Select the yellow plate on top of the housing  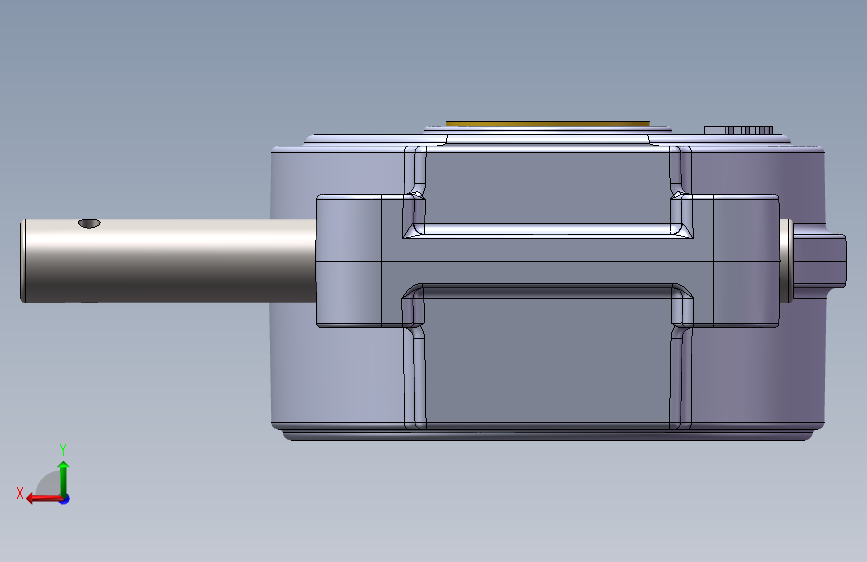547,124
